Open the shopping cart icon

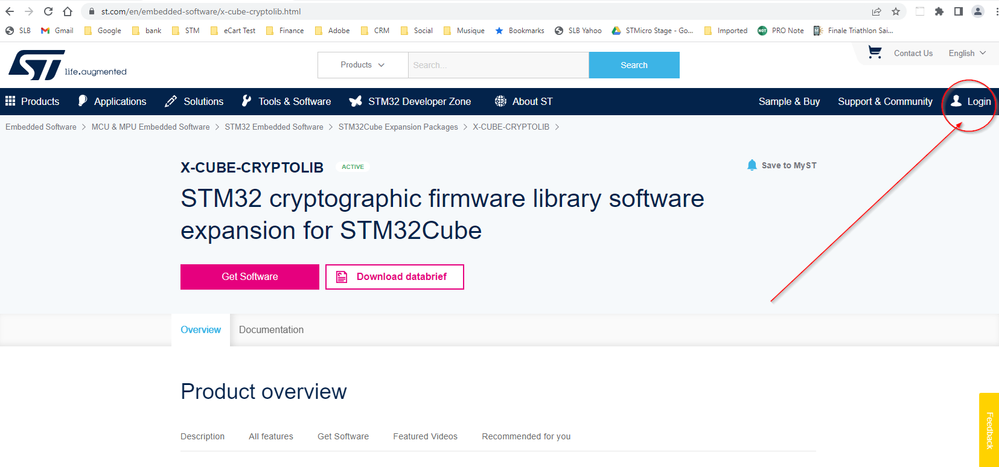[875, 53]
